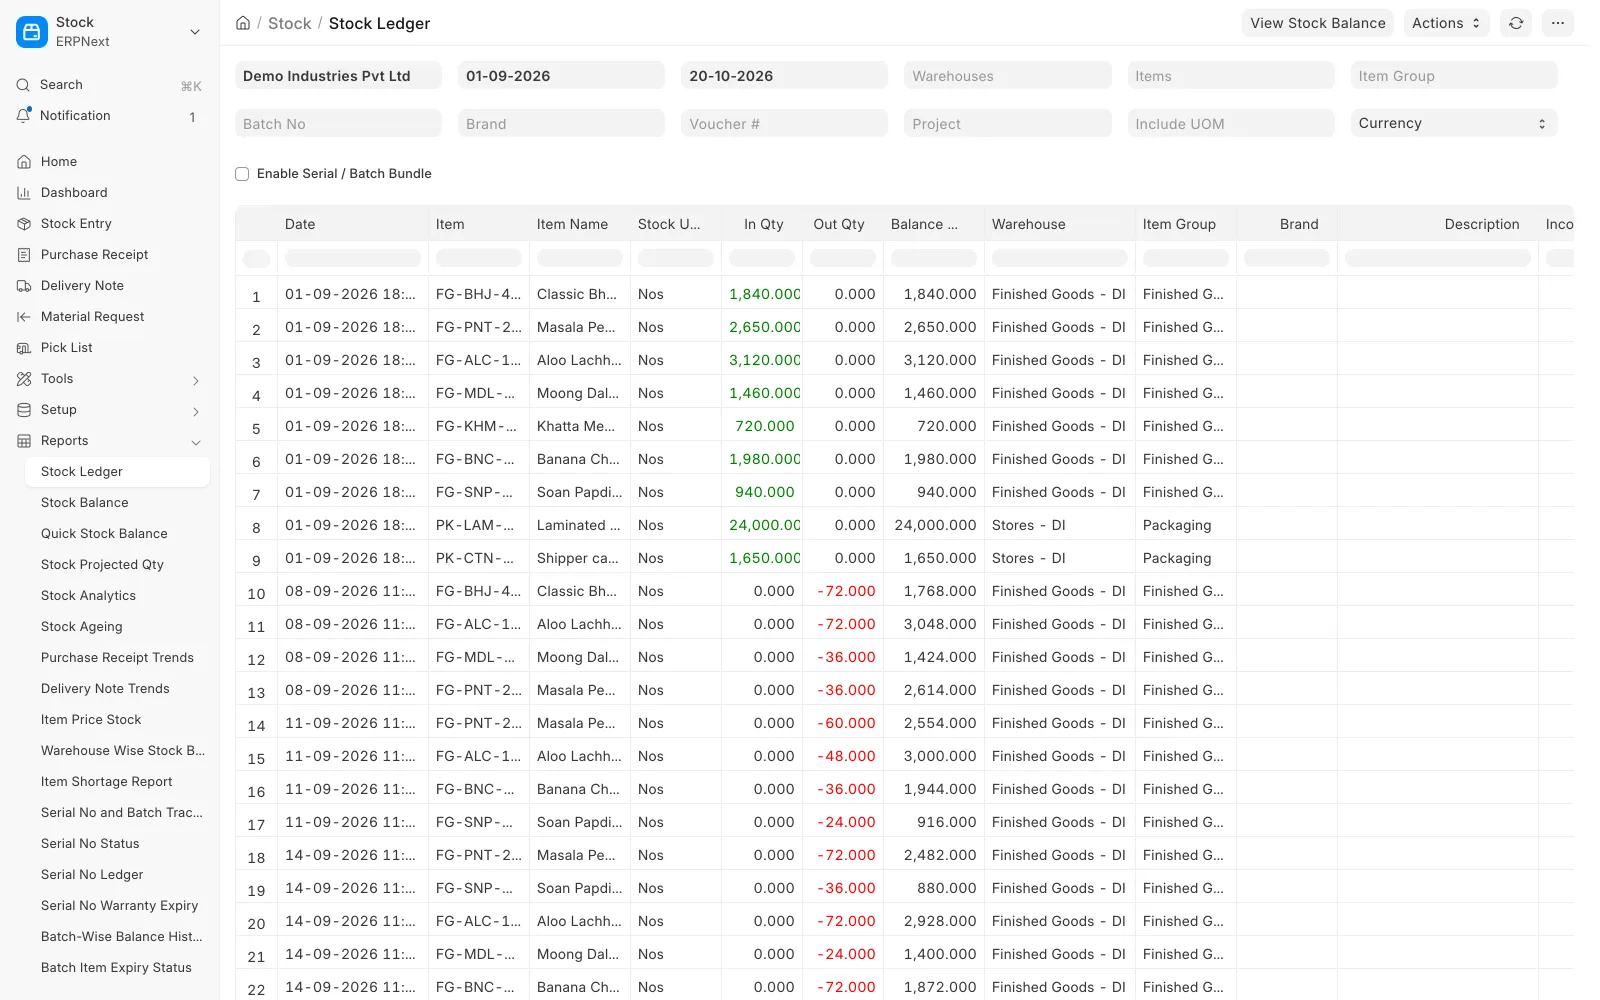The height and width of the screenshot is (1000, 1600).
Task: Open Serial No Warranty Expiry report
Action: click(119, 906)
